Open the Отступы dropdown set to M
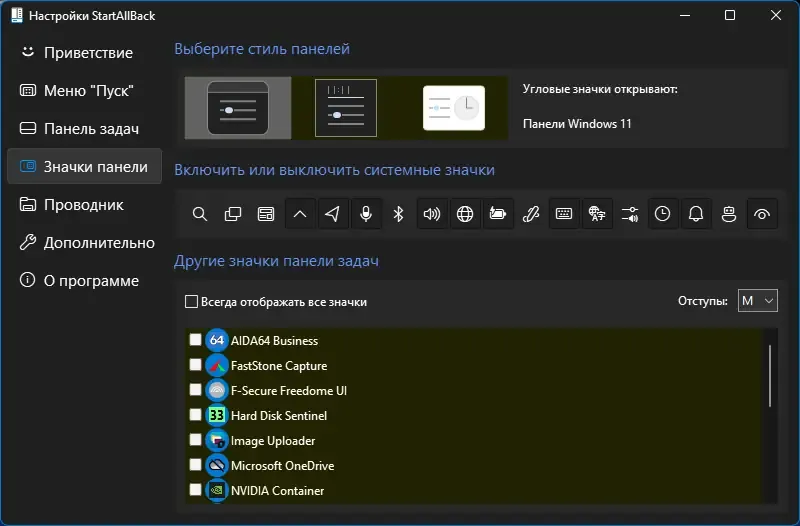 pos(758,301)
